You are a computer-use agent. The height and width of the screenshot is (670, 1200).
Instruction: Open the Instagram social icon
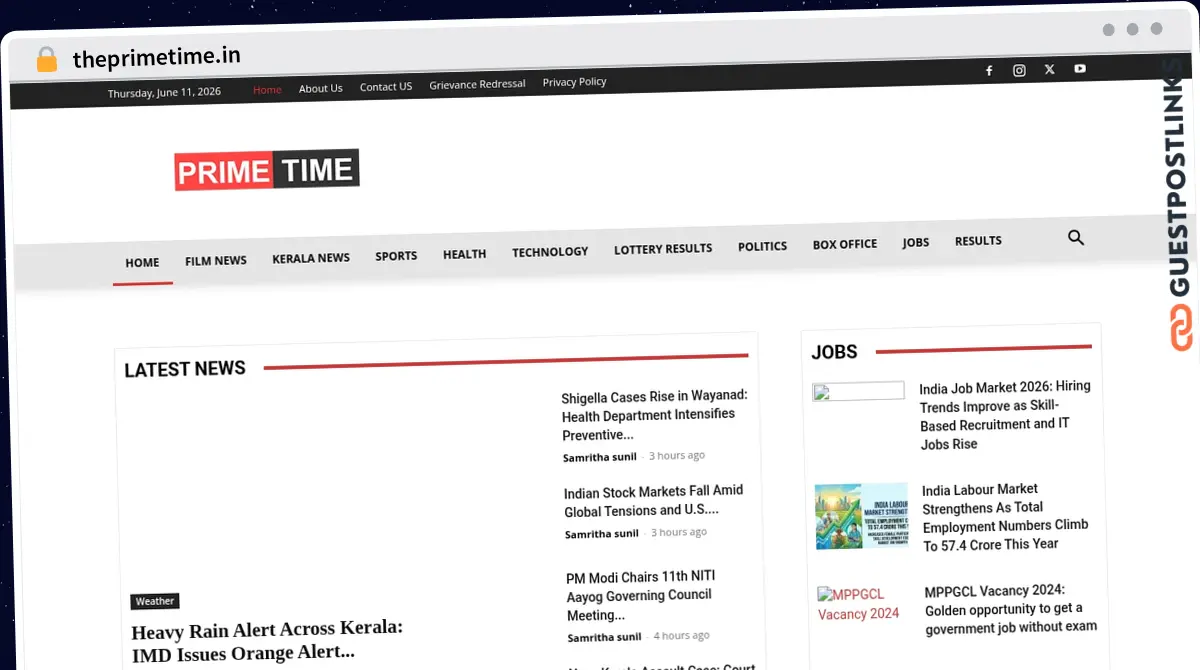coord(1019,70)
